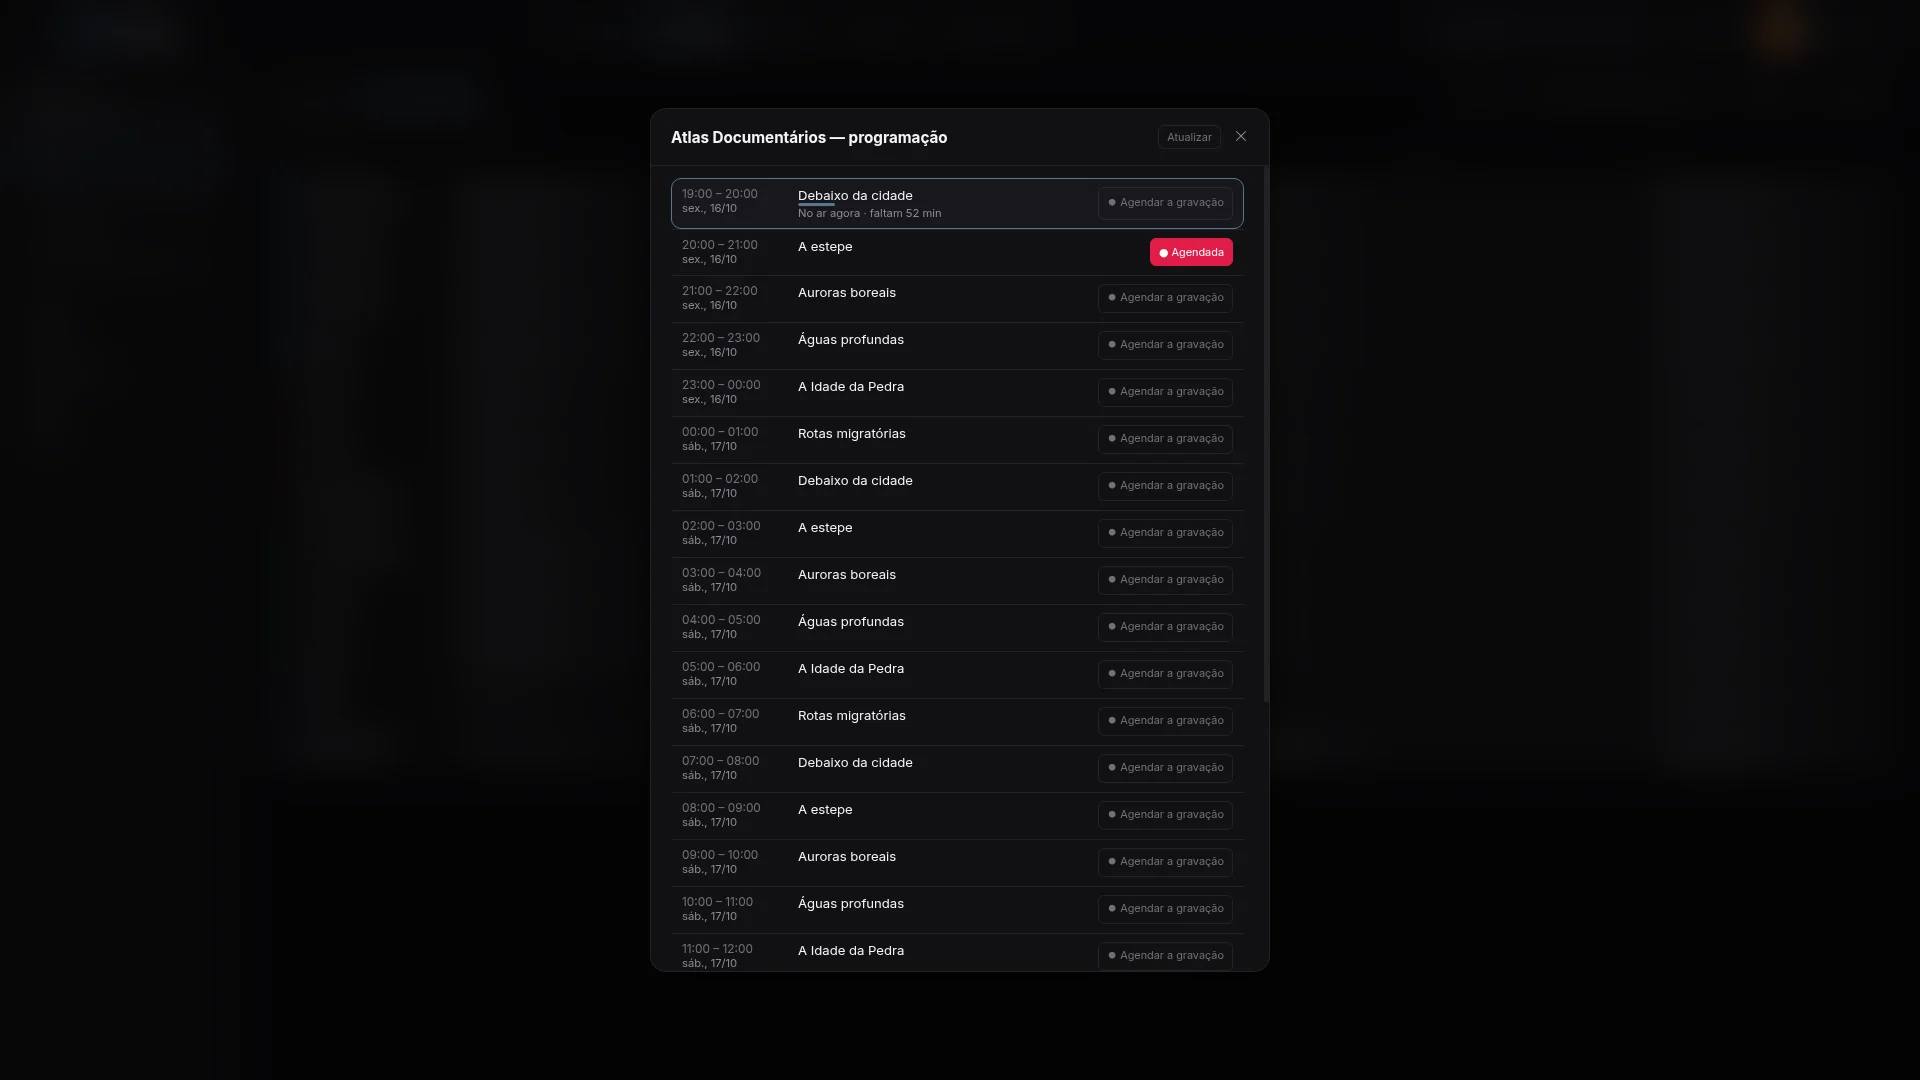Screen dimensions: 1920x1080
Task: Schedule recording for 07:00 Debaixo da cidade
Action: tap(1165, 768)
